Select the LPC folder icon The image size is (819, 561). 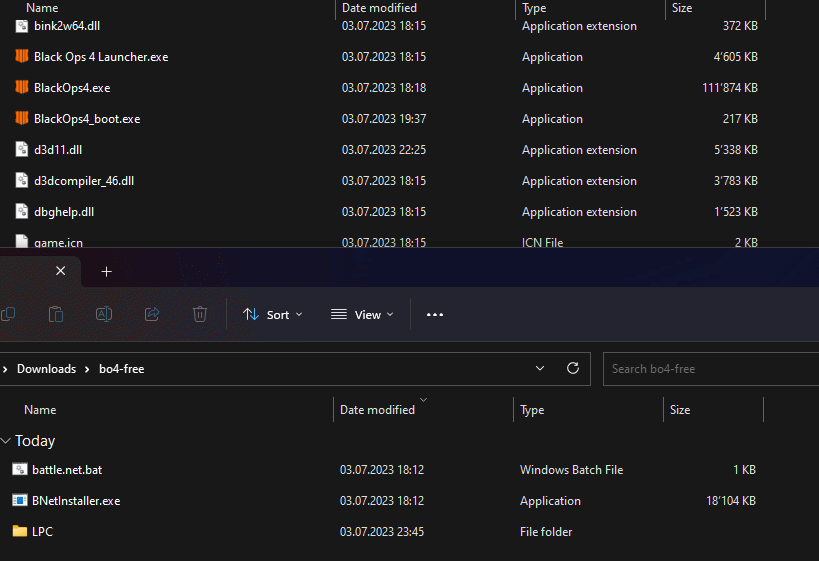(x=20, y=531)
